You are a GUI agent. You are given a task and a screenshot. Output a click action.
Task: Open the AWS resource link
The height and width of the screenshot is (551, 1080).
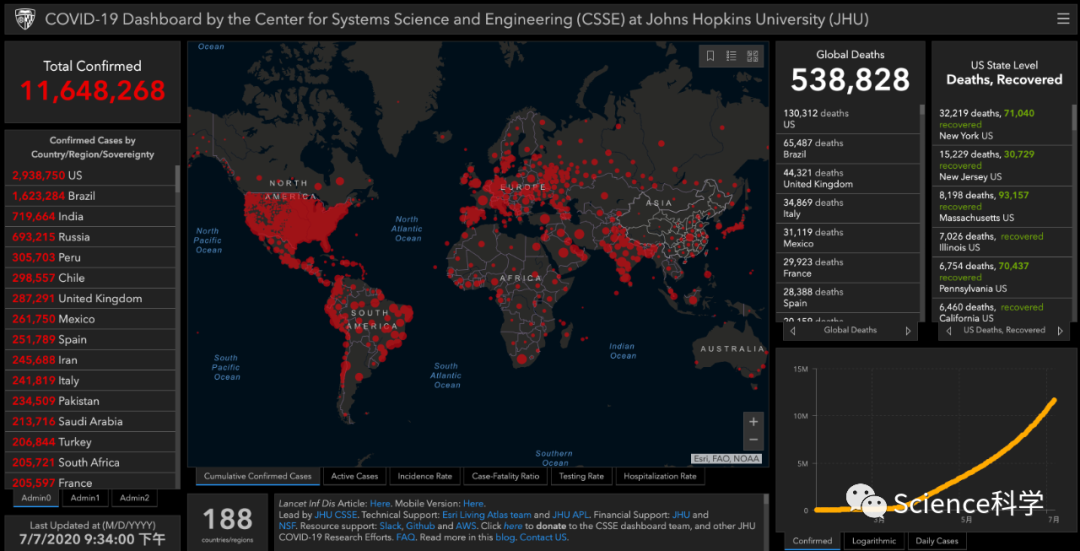pyautogui.click(x=465, y=526)
